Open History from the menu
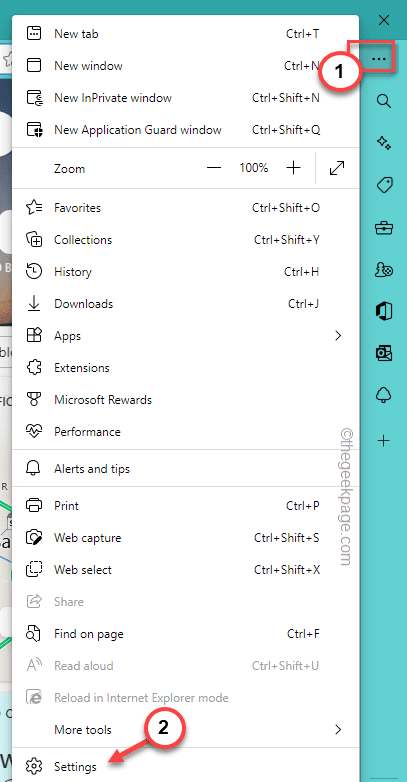407x782 pixels. pos(186,272)
